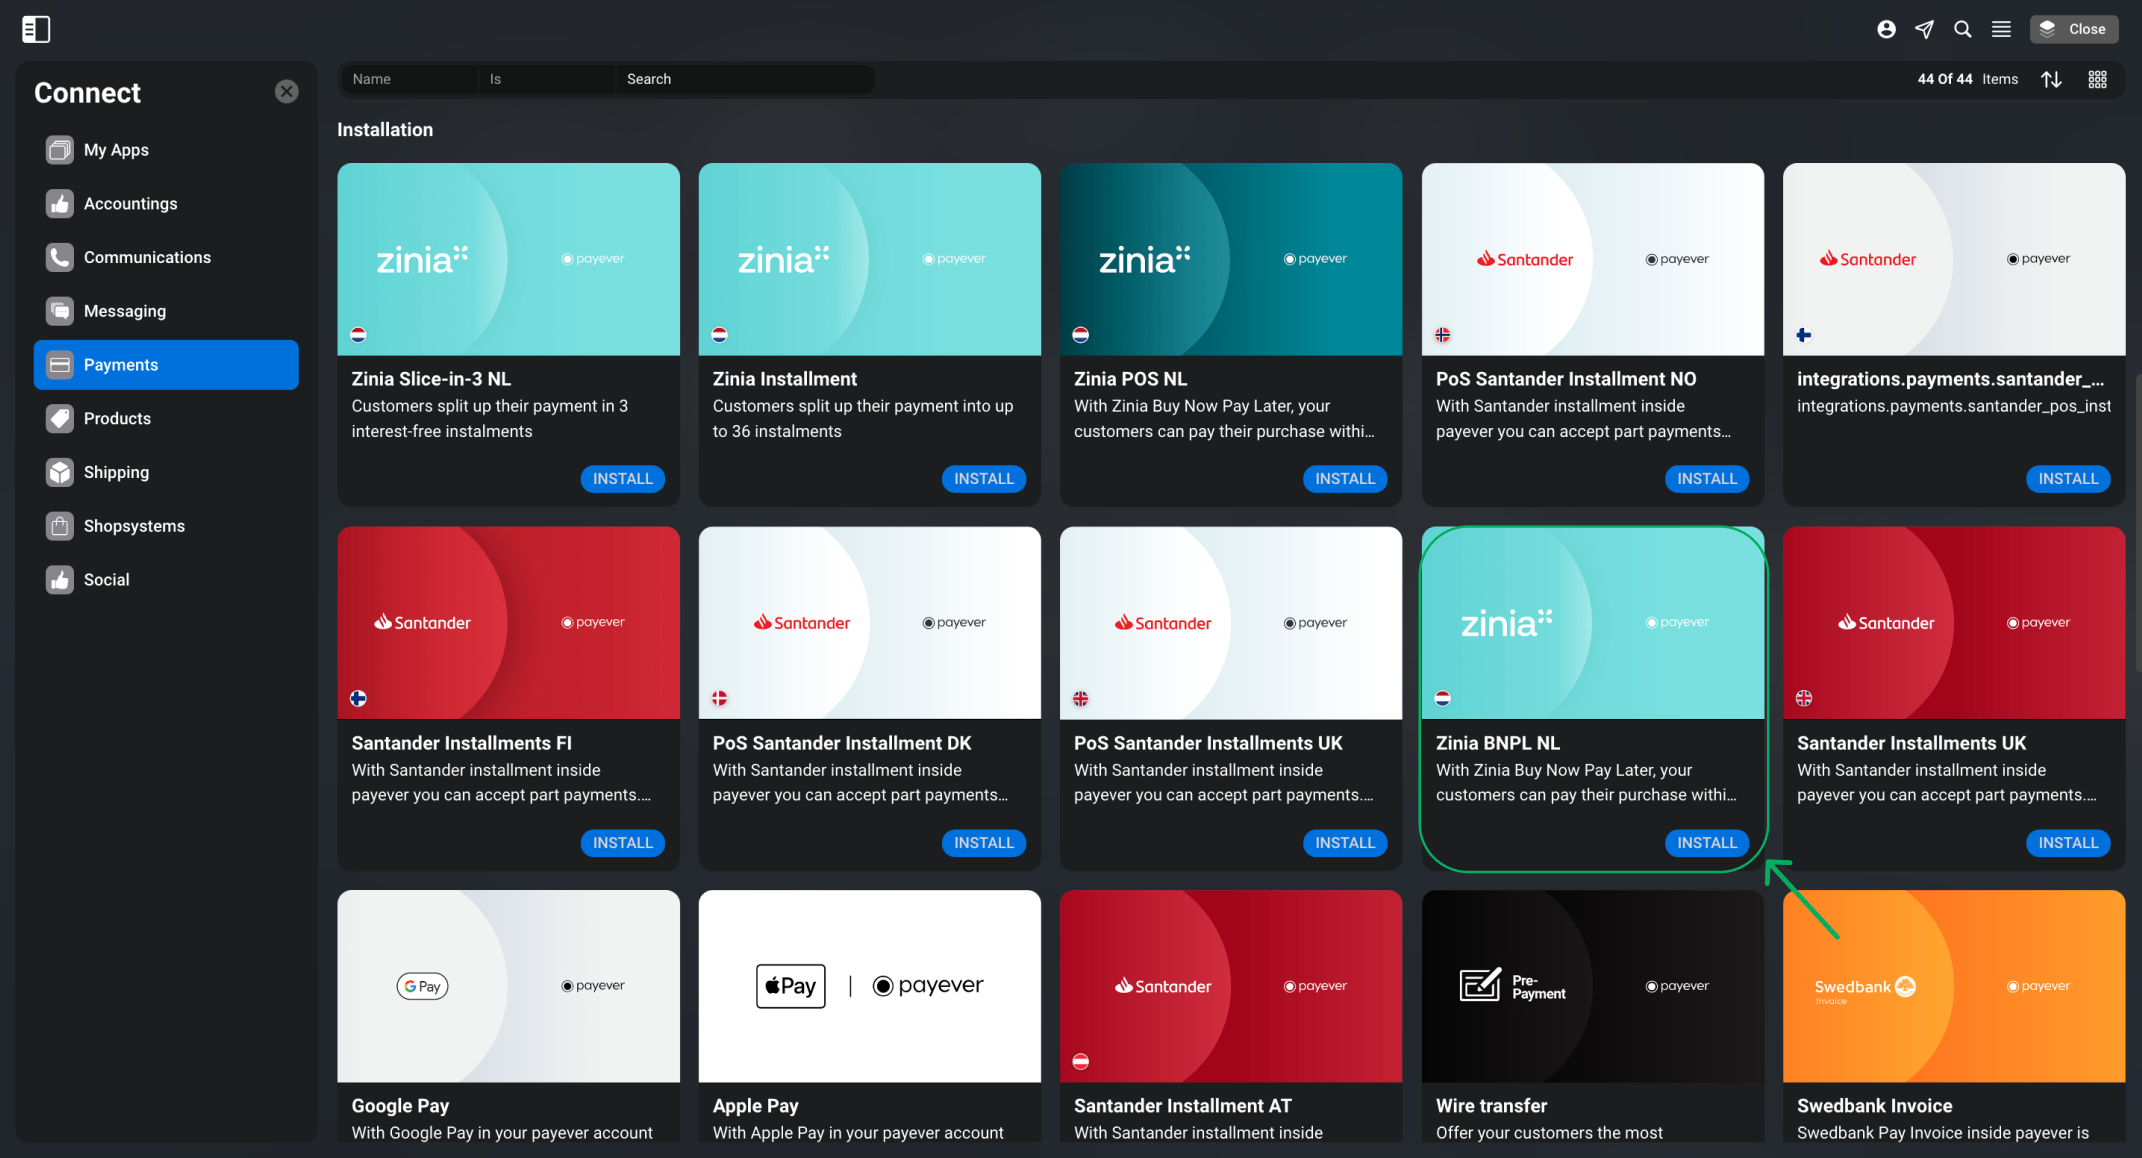The width and height of the screenshot is (2142, 1158).
Task: Open Zinia POS NL card image
Action: [1231, 259]
